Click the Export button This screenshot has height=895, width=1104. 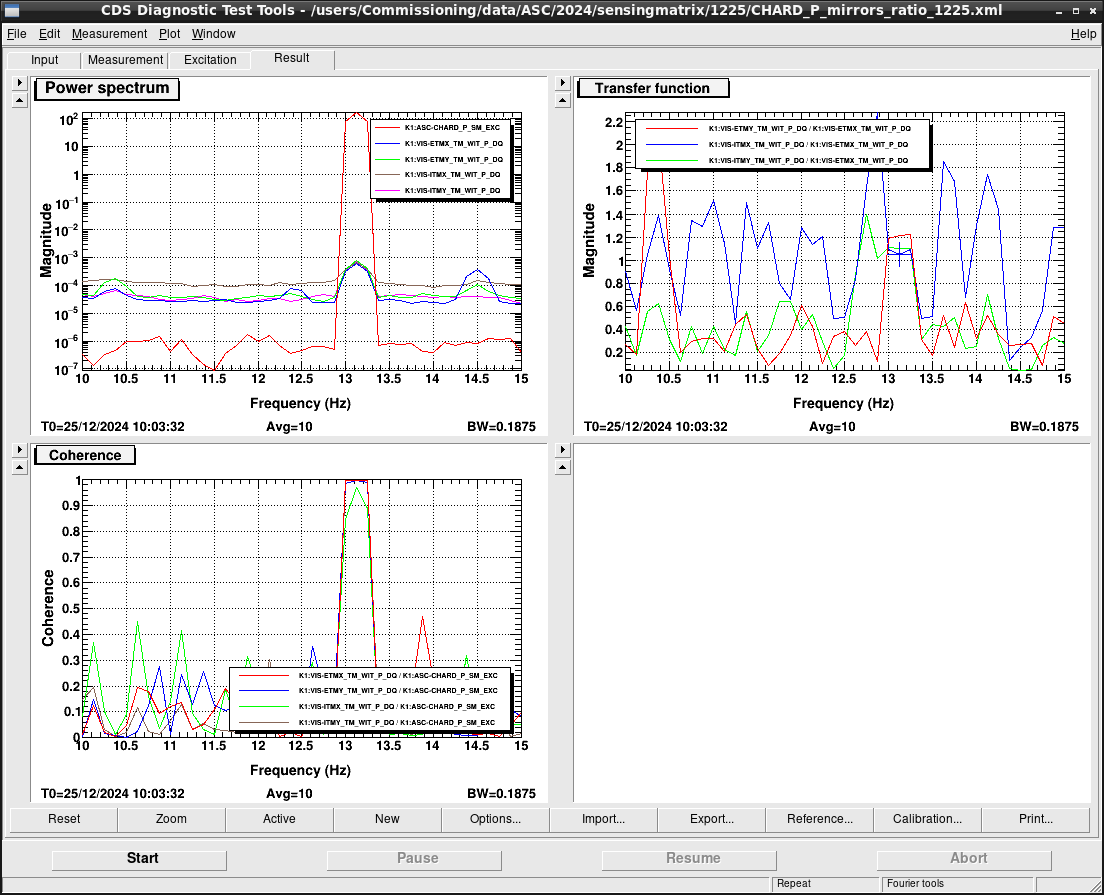[711, 819]
